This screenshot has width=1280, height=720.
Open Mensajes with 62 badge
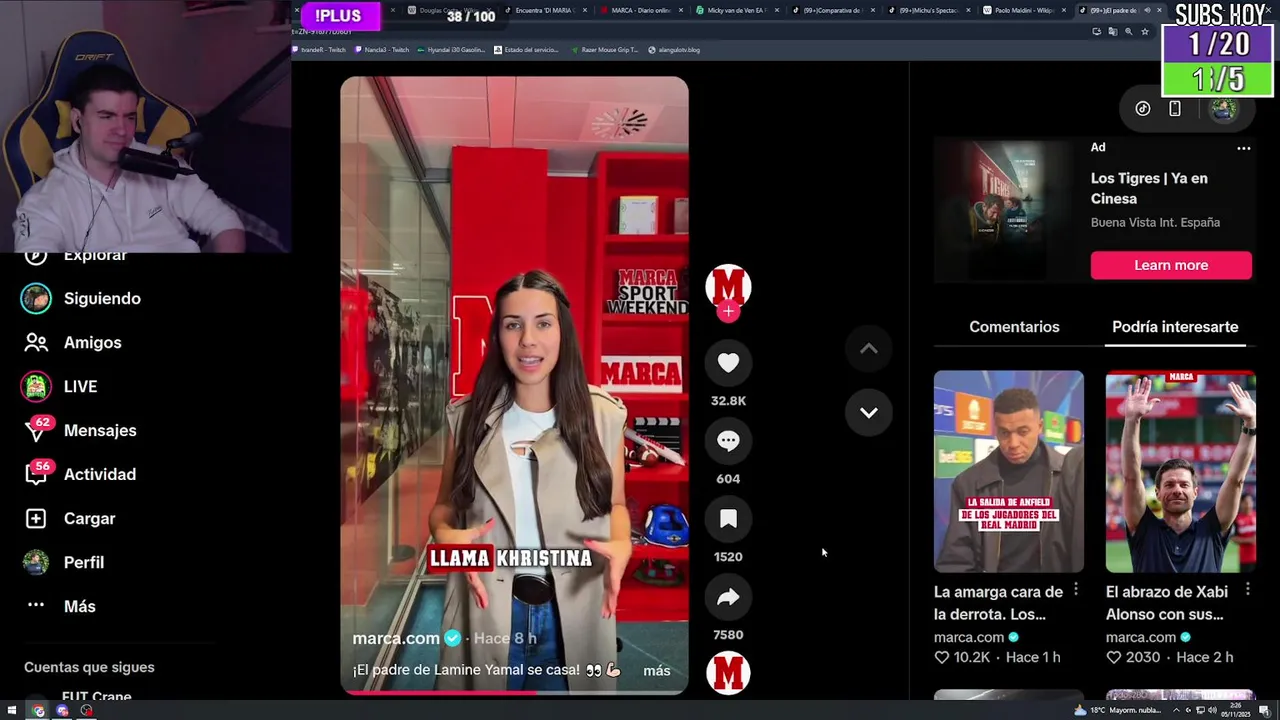pyautogui.click(x=80, y=430)
